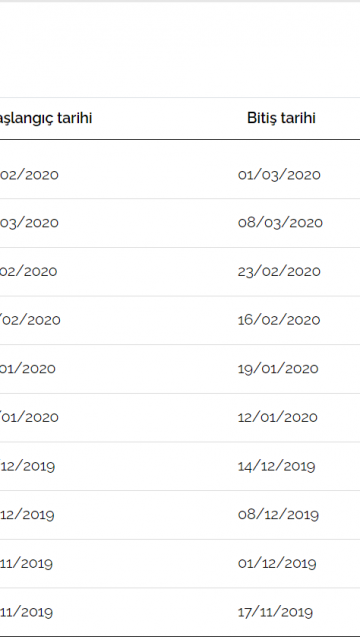
Task: Click start date beside 17/11/2019
Action: 26,612
